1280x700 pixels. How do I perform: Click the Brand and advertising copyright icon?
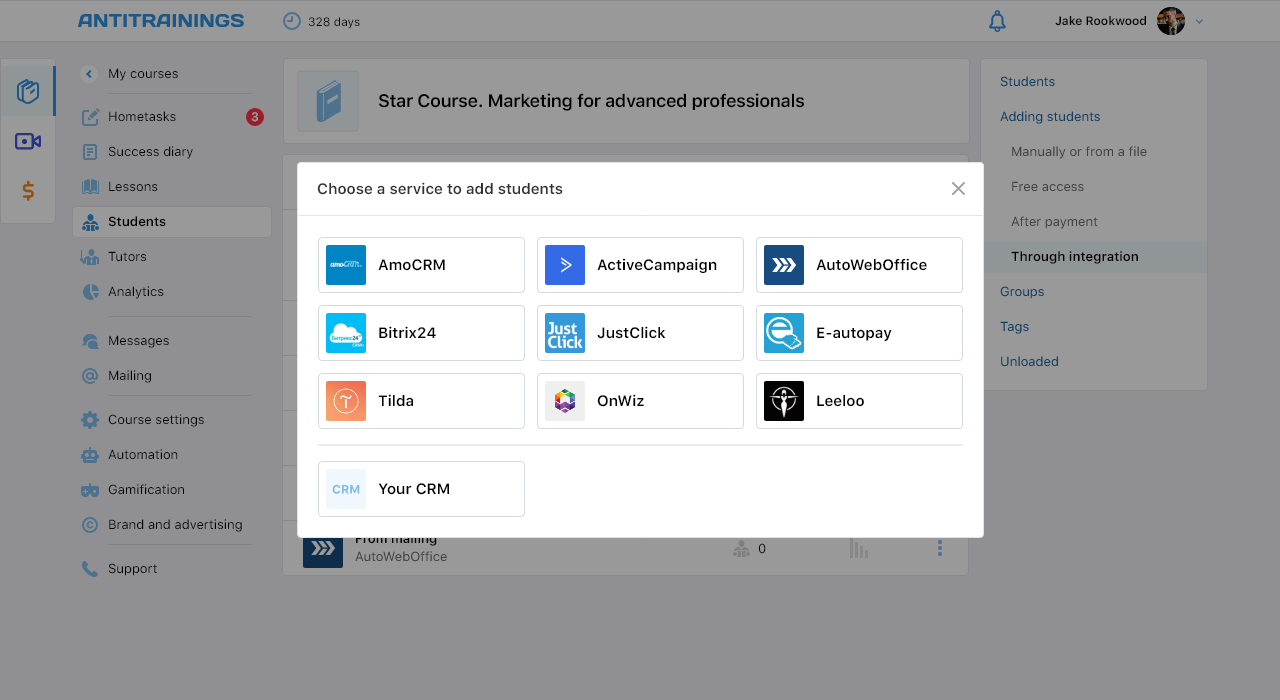tap(90, 525)
